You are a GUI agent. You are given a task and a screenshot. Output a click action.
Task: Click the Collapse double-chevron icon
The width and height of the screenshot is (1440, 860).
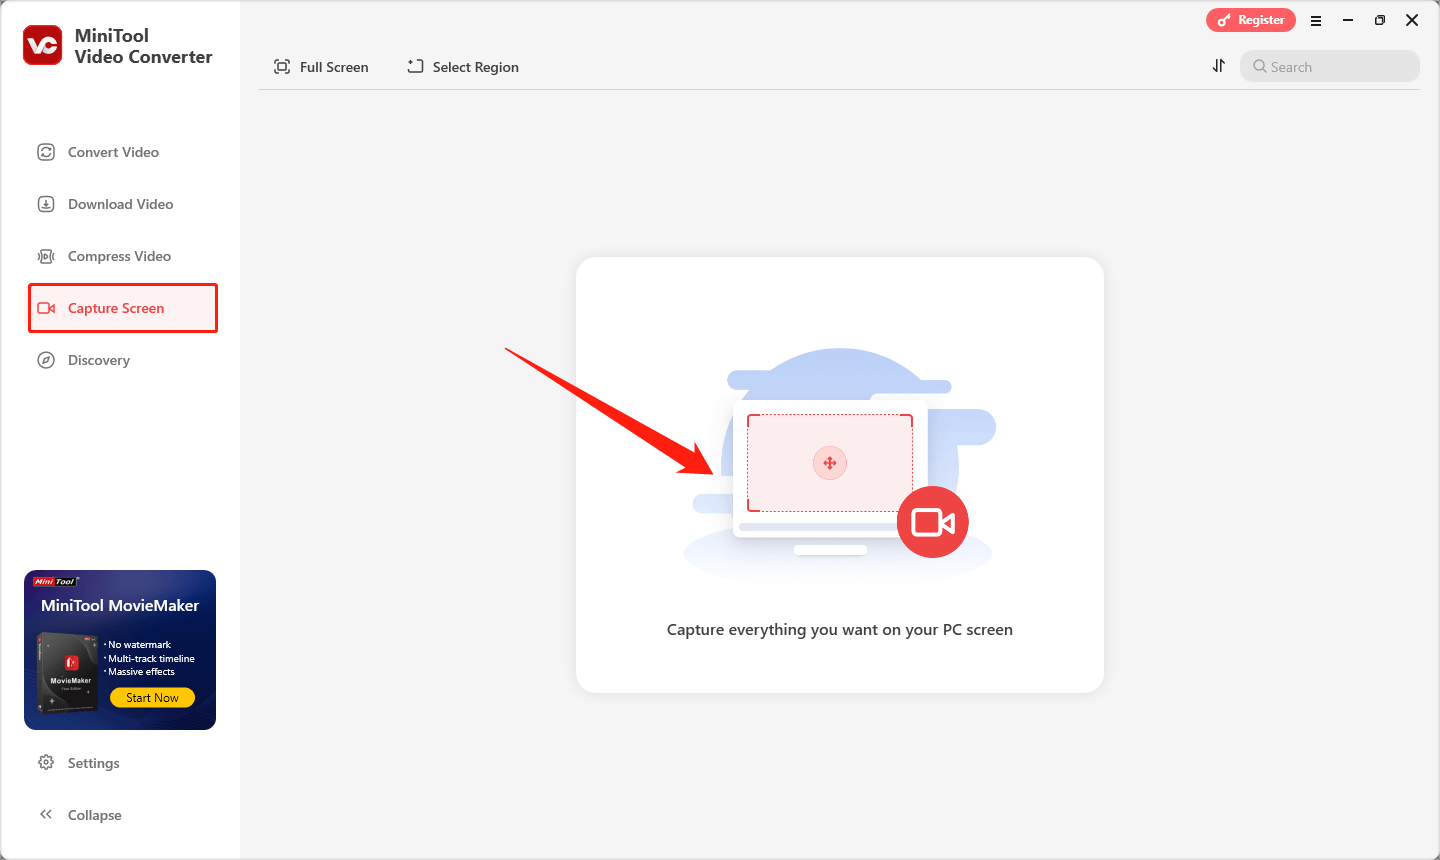coord(46,814)
